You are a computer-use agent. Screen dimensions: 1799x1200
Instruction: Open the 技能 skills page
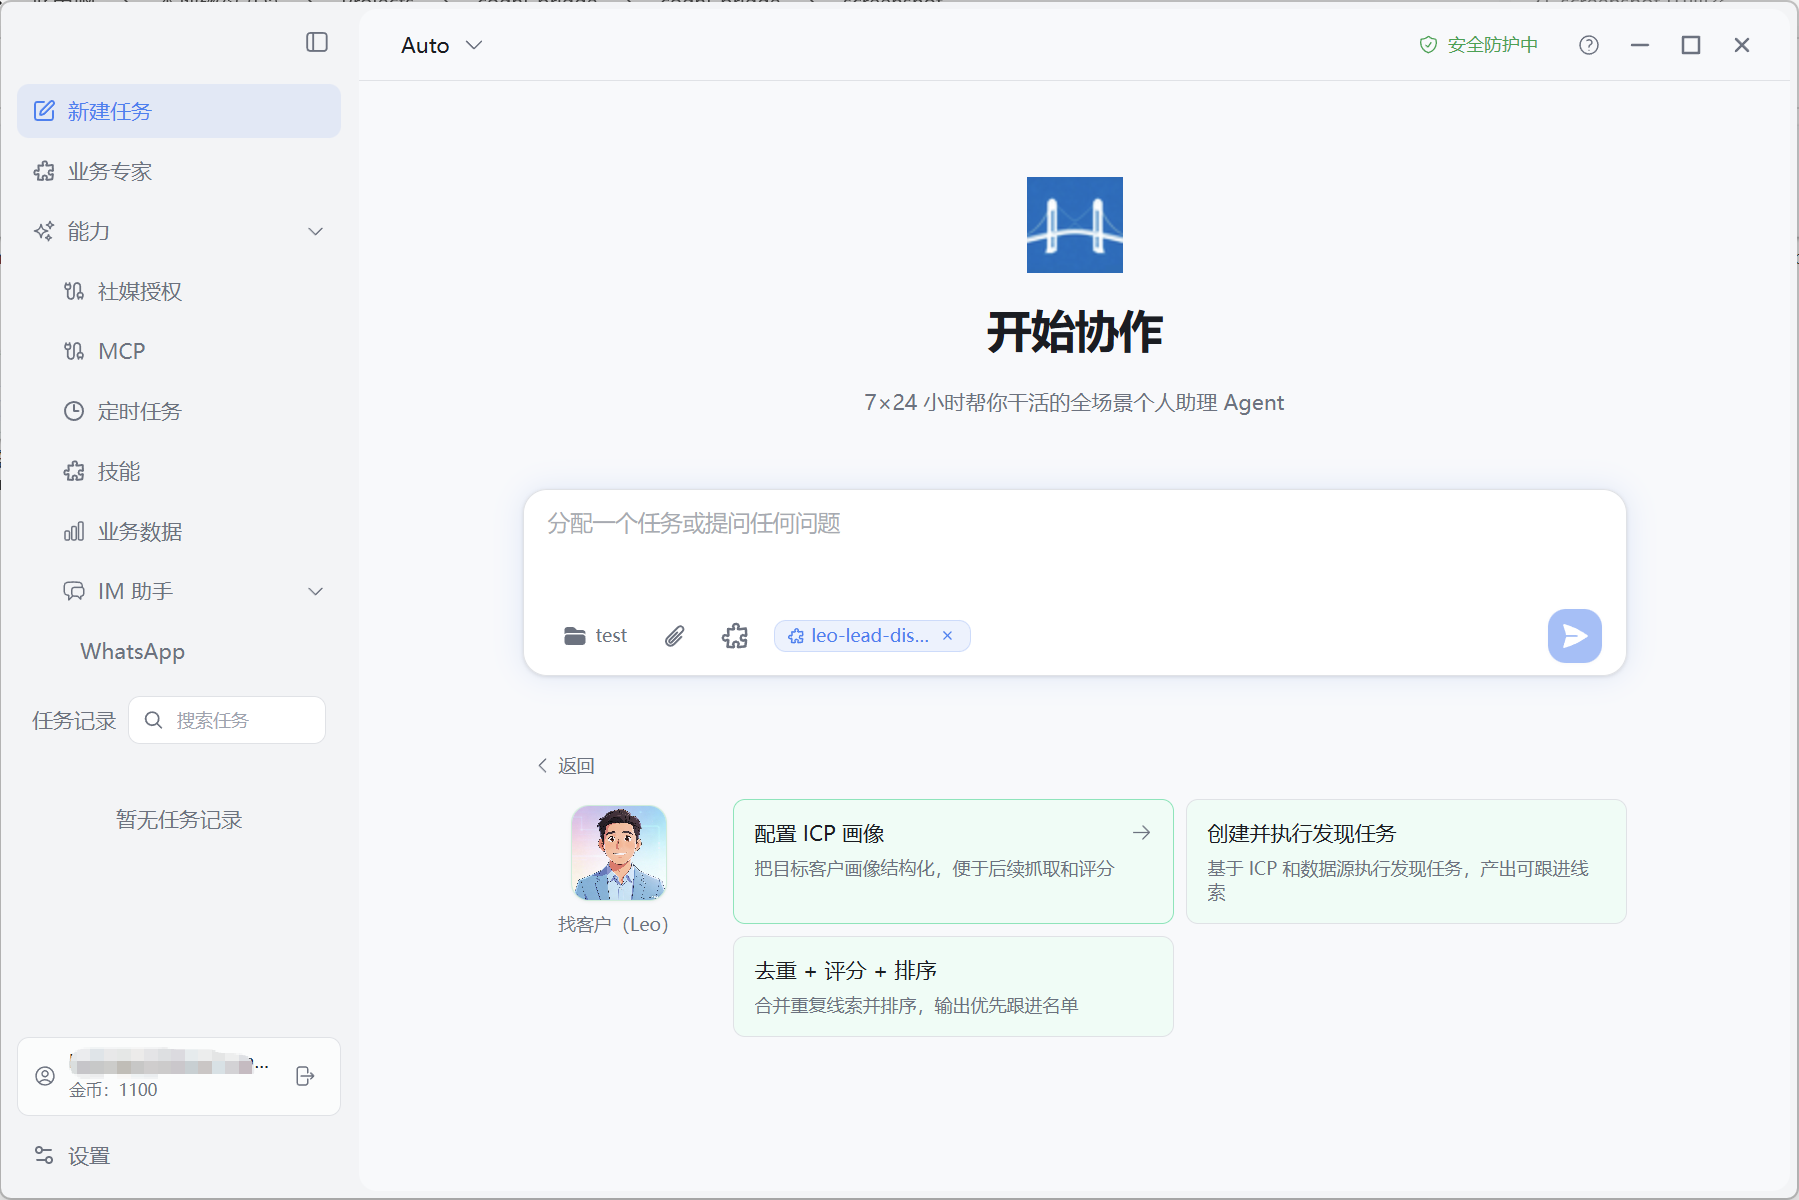click(x=179, y=471)
